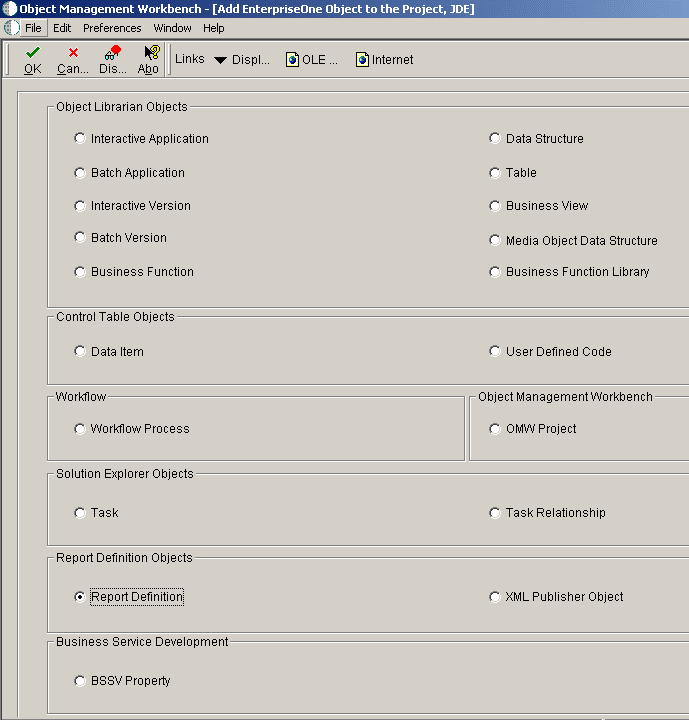Expand the Links dropdown arrow

220,60
